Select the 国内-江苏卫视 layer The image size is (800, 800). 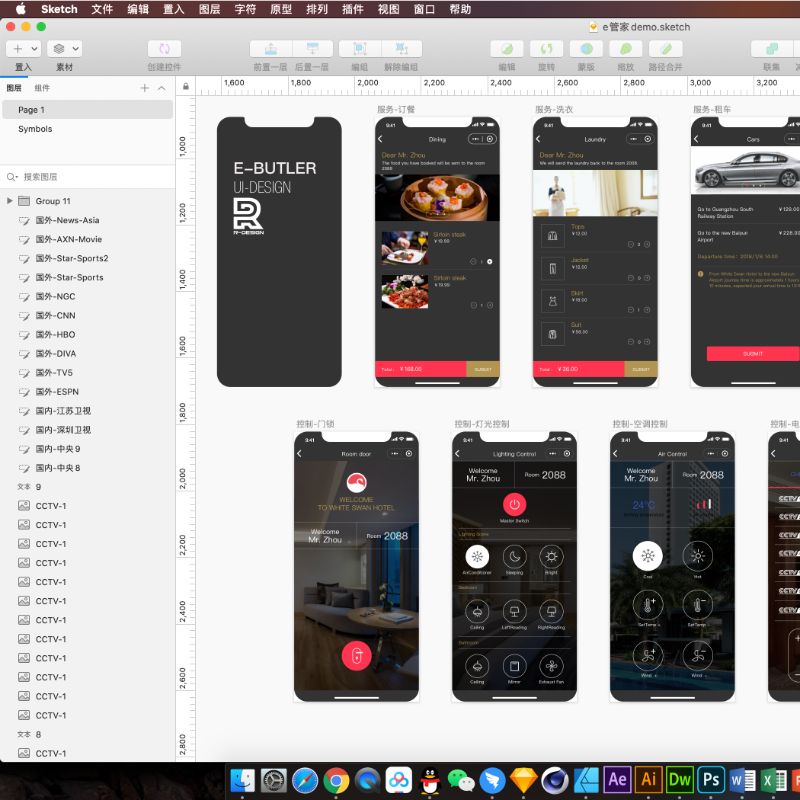tap(88, 411)
